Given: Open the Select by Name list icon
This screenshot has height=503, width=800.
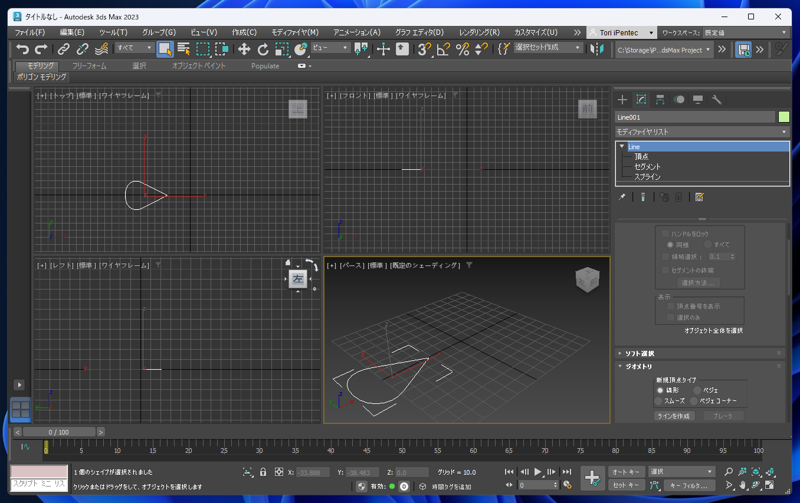Looking at the screenshot, I should click(184, 49).
